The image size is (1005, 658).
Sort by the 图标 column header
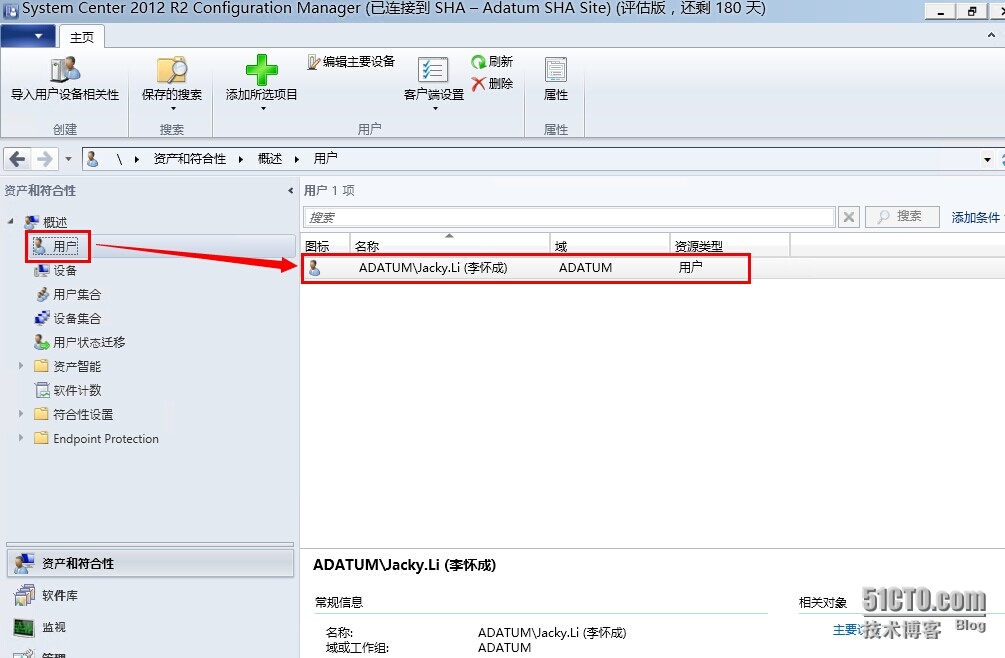(326, 245)
